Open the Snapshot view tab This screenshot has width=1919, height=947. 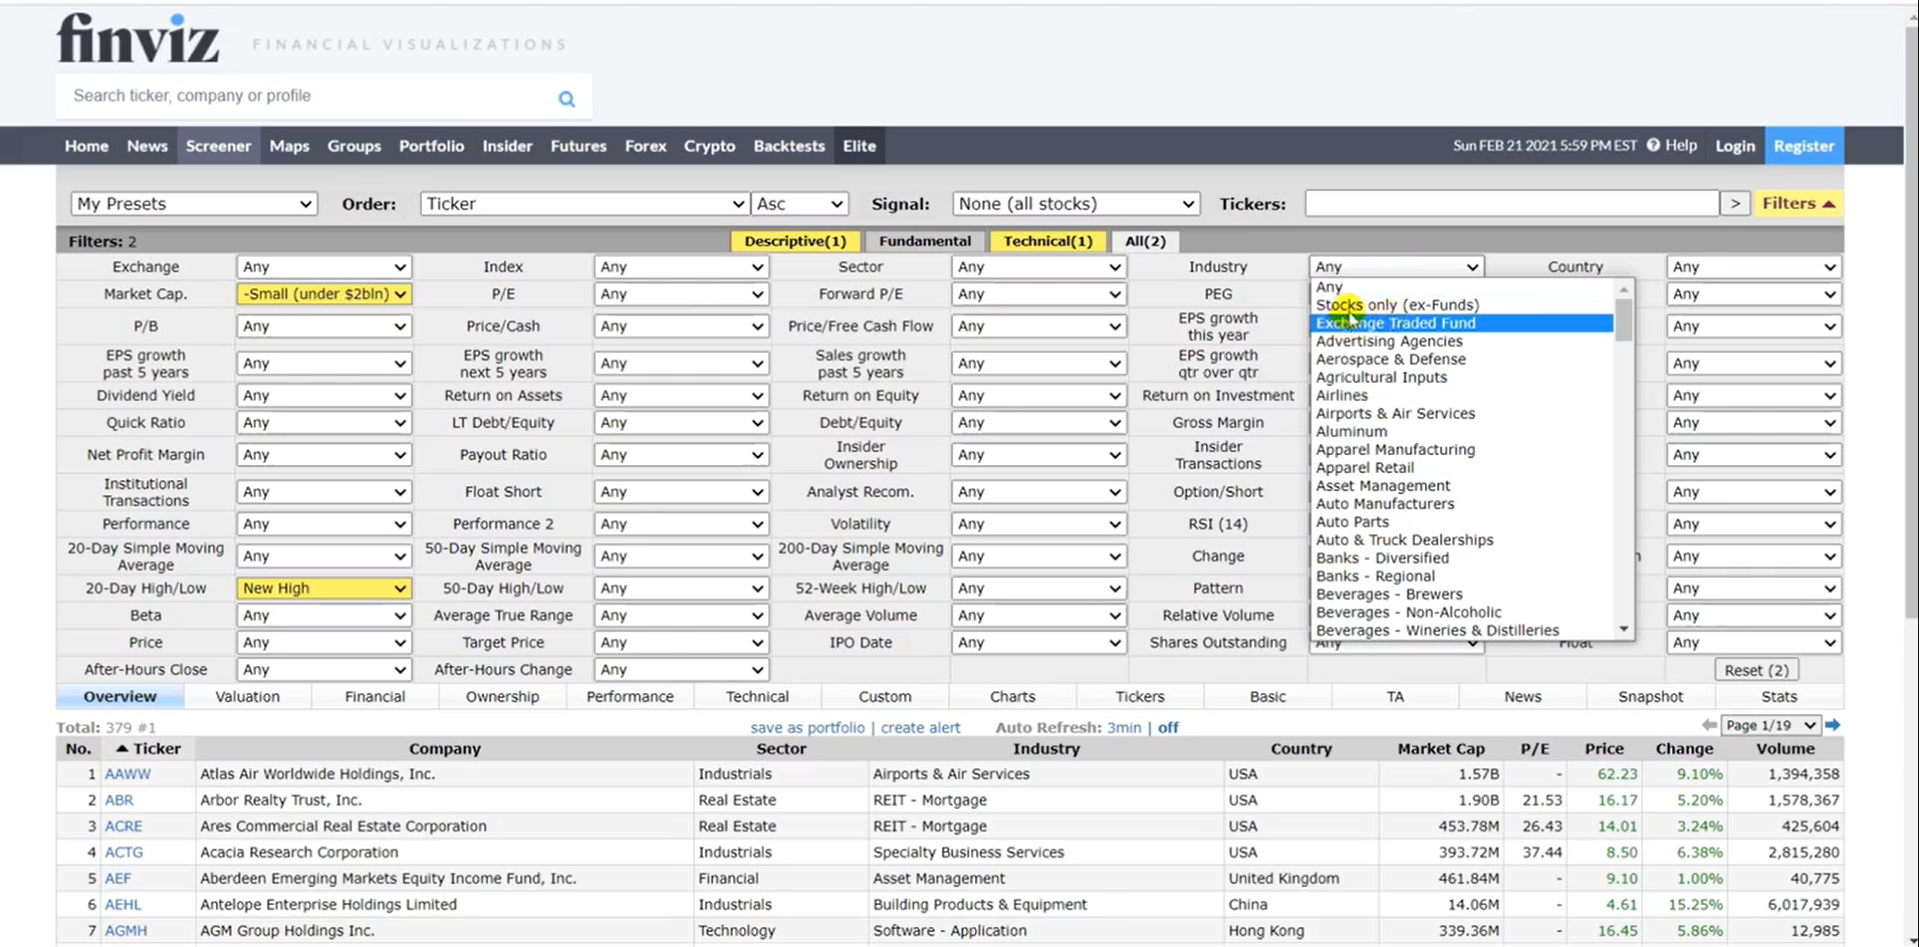1650,696
